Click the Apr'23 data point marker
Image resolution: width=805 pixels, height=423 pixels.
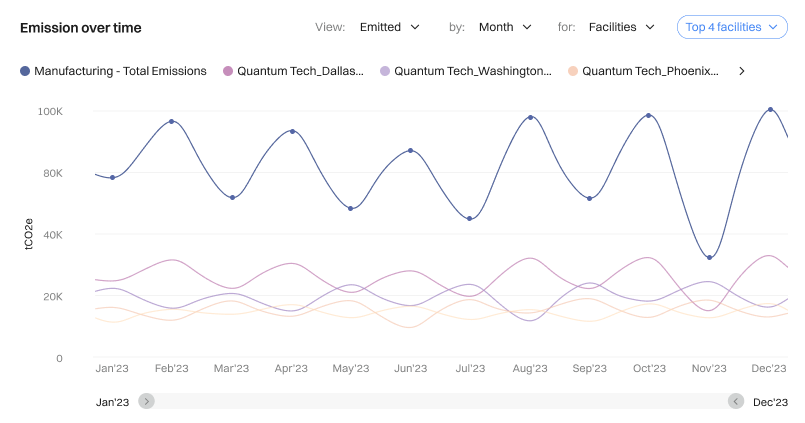[292, 132]
